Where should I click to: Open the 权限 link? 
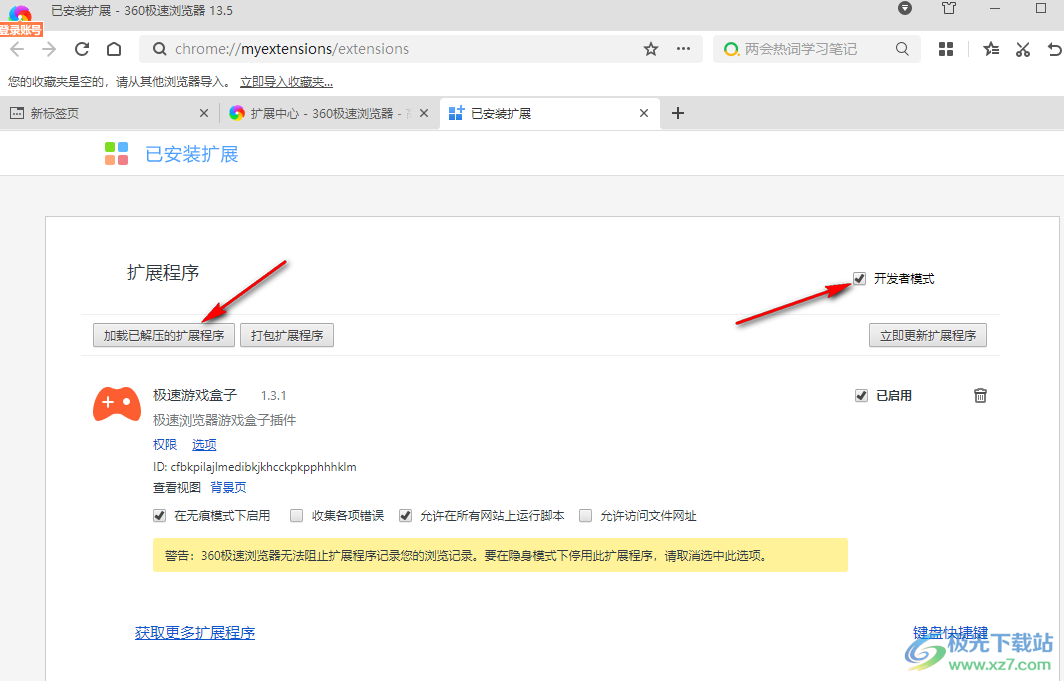click(x=165, y=444)
